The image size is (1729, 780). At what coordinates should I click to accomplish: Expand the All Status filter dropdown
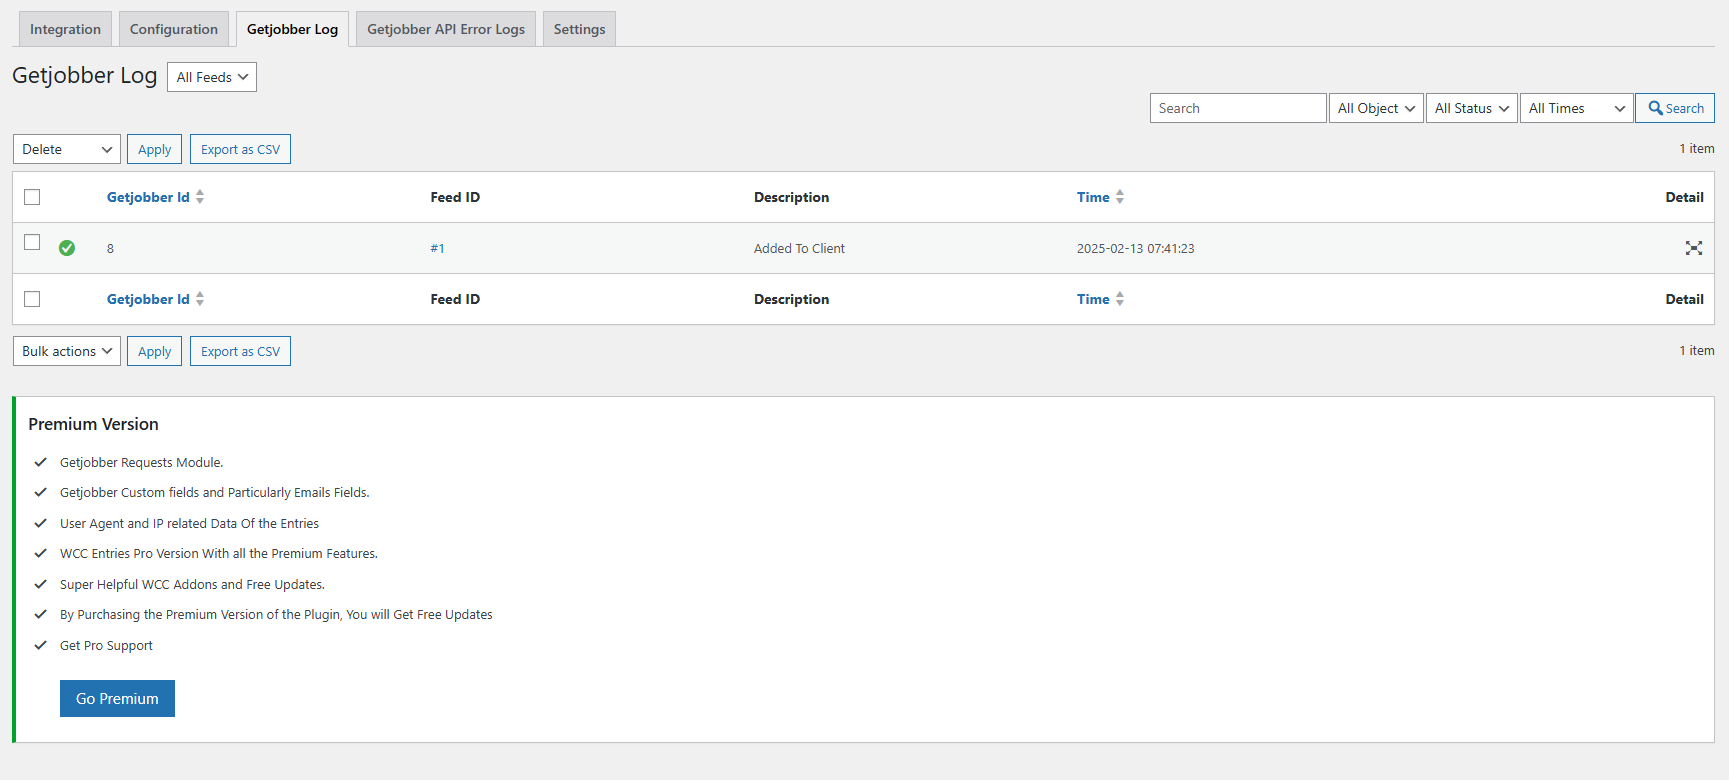[x=1472, y=108]
